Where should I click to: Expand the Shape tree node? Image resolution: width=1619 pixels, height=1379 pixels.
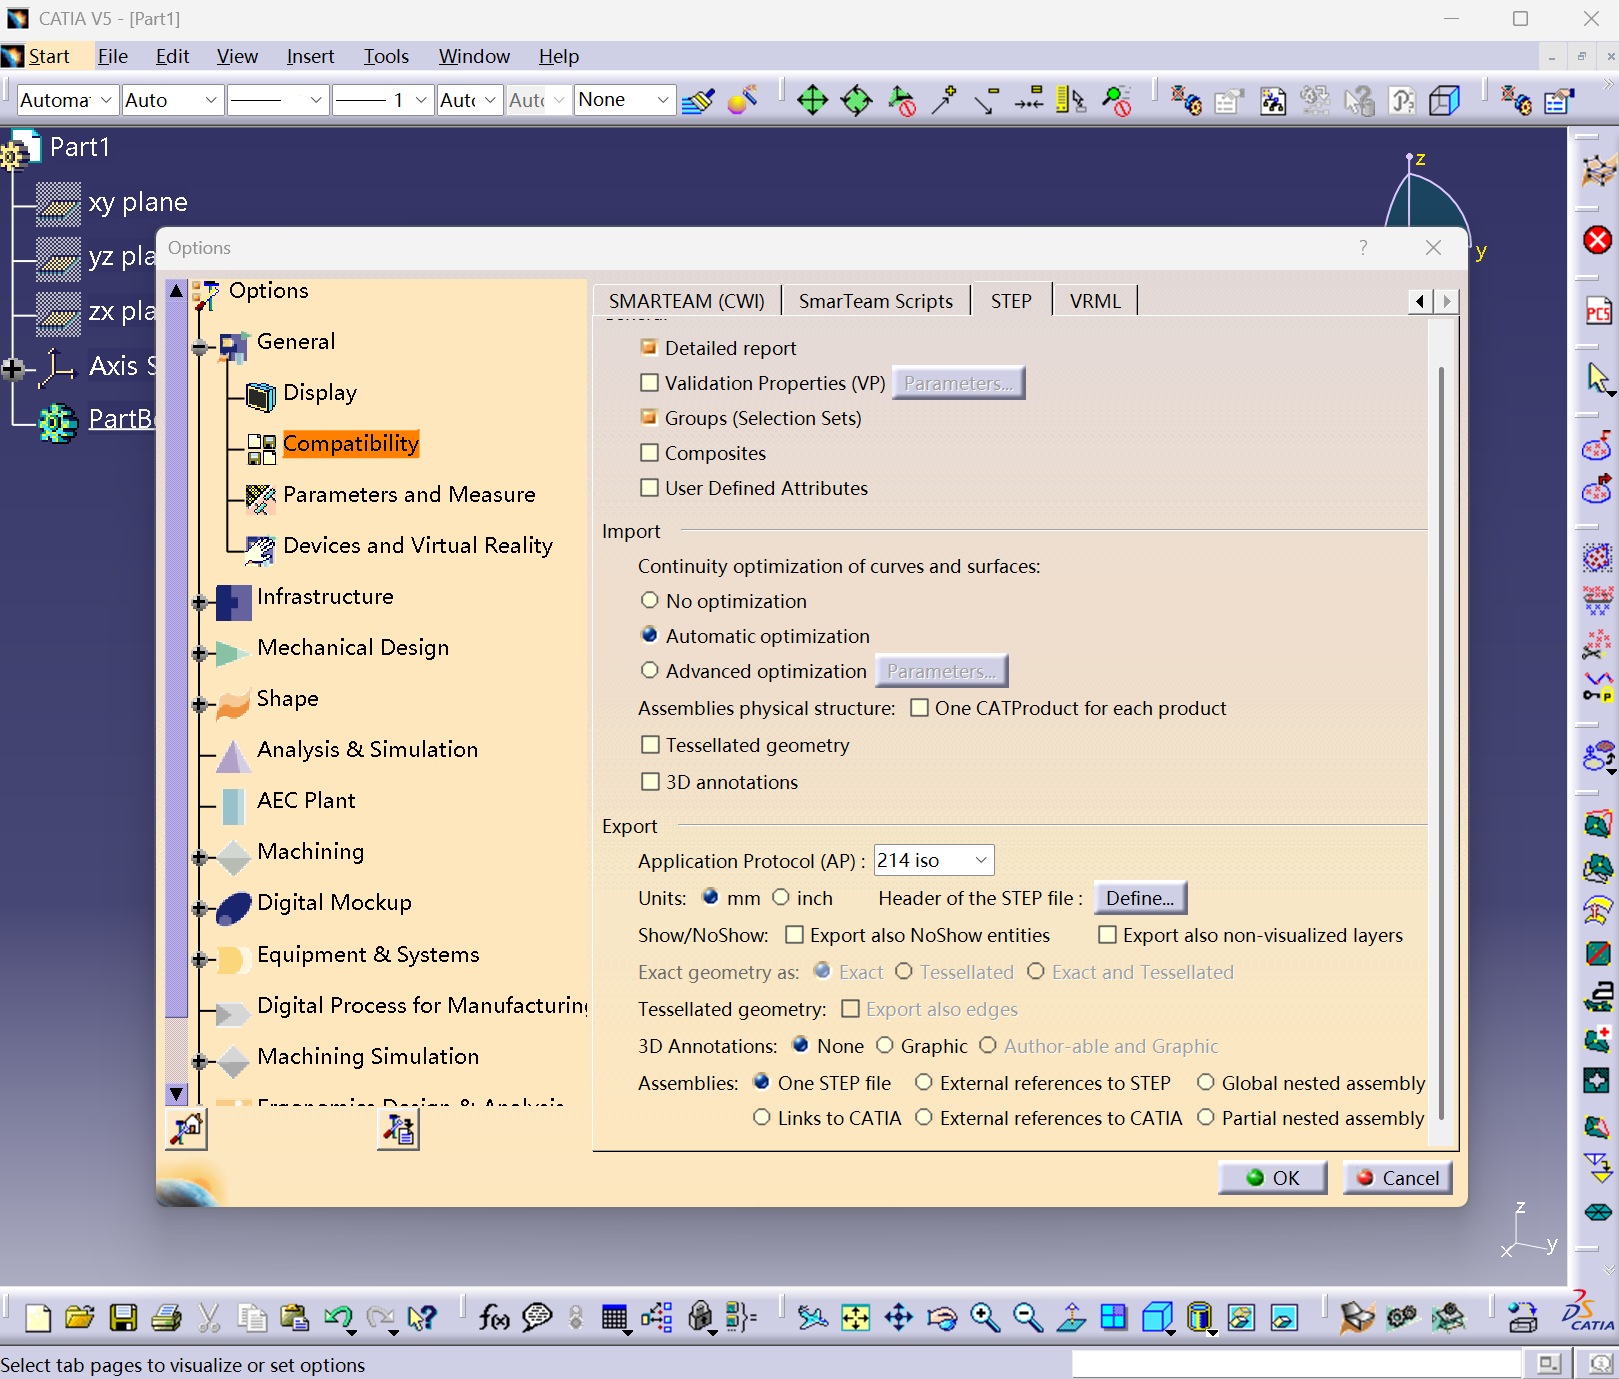199,704
